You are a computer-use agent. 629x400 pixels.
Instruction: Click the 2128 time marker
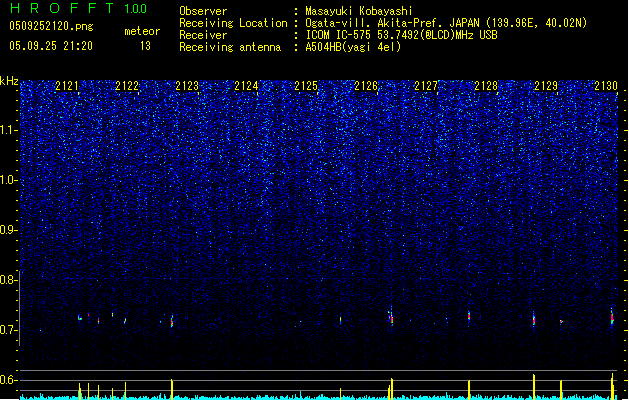[486, 86]
